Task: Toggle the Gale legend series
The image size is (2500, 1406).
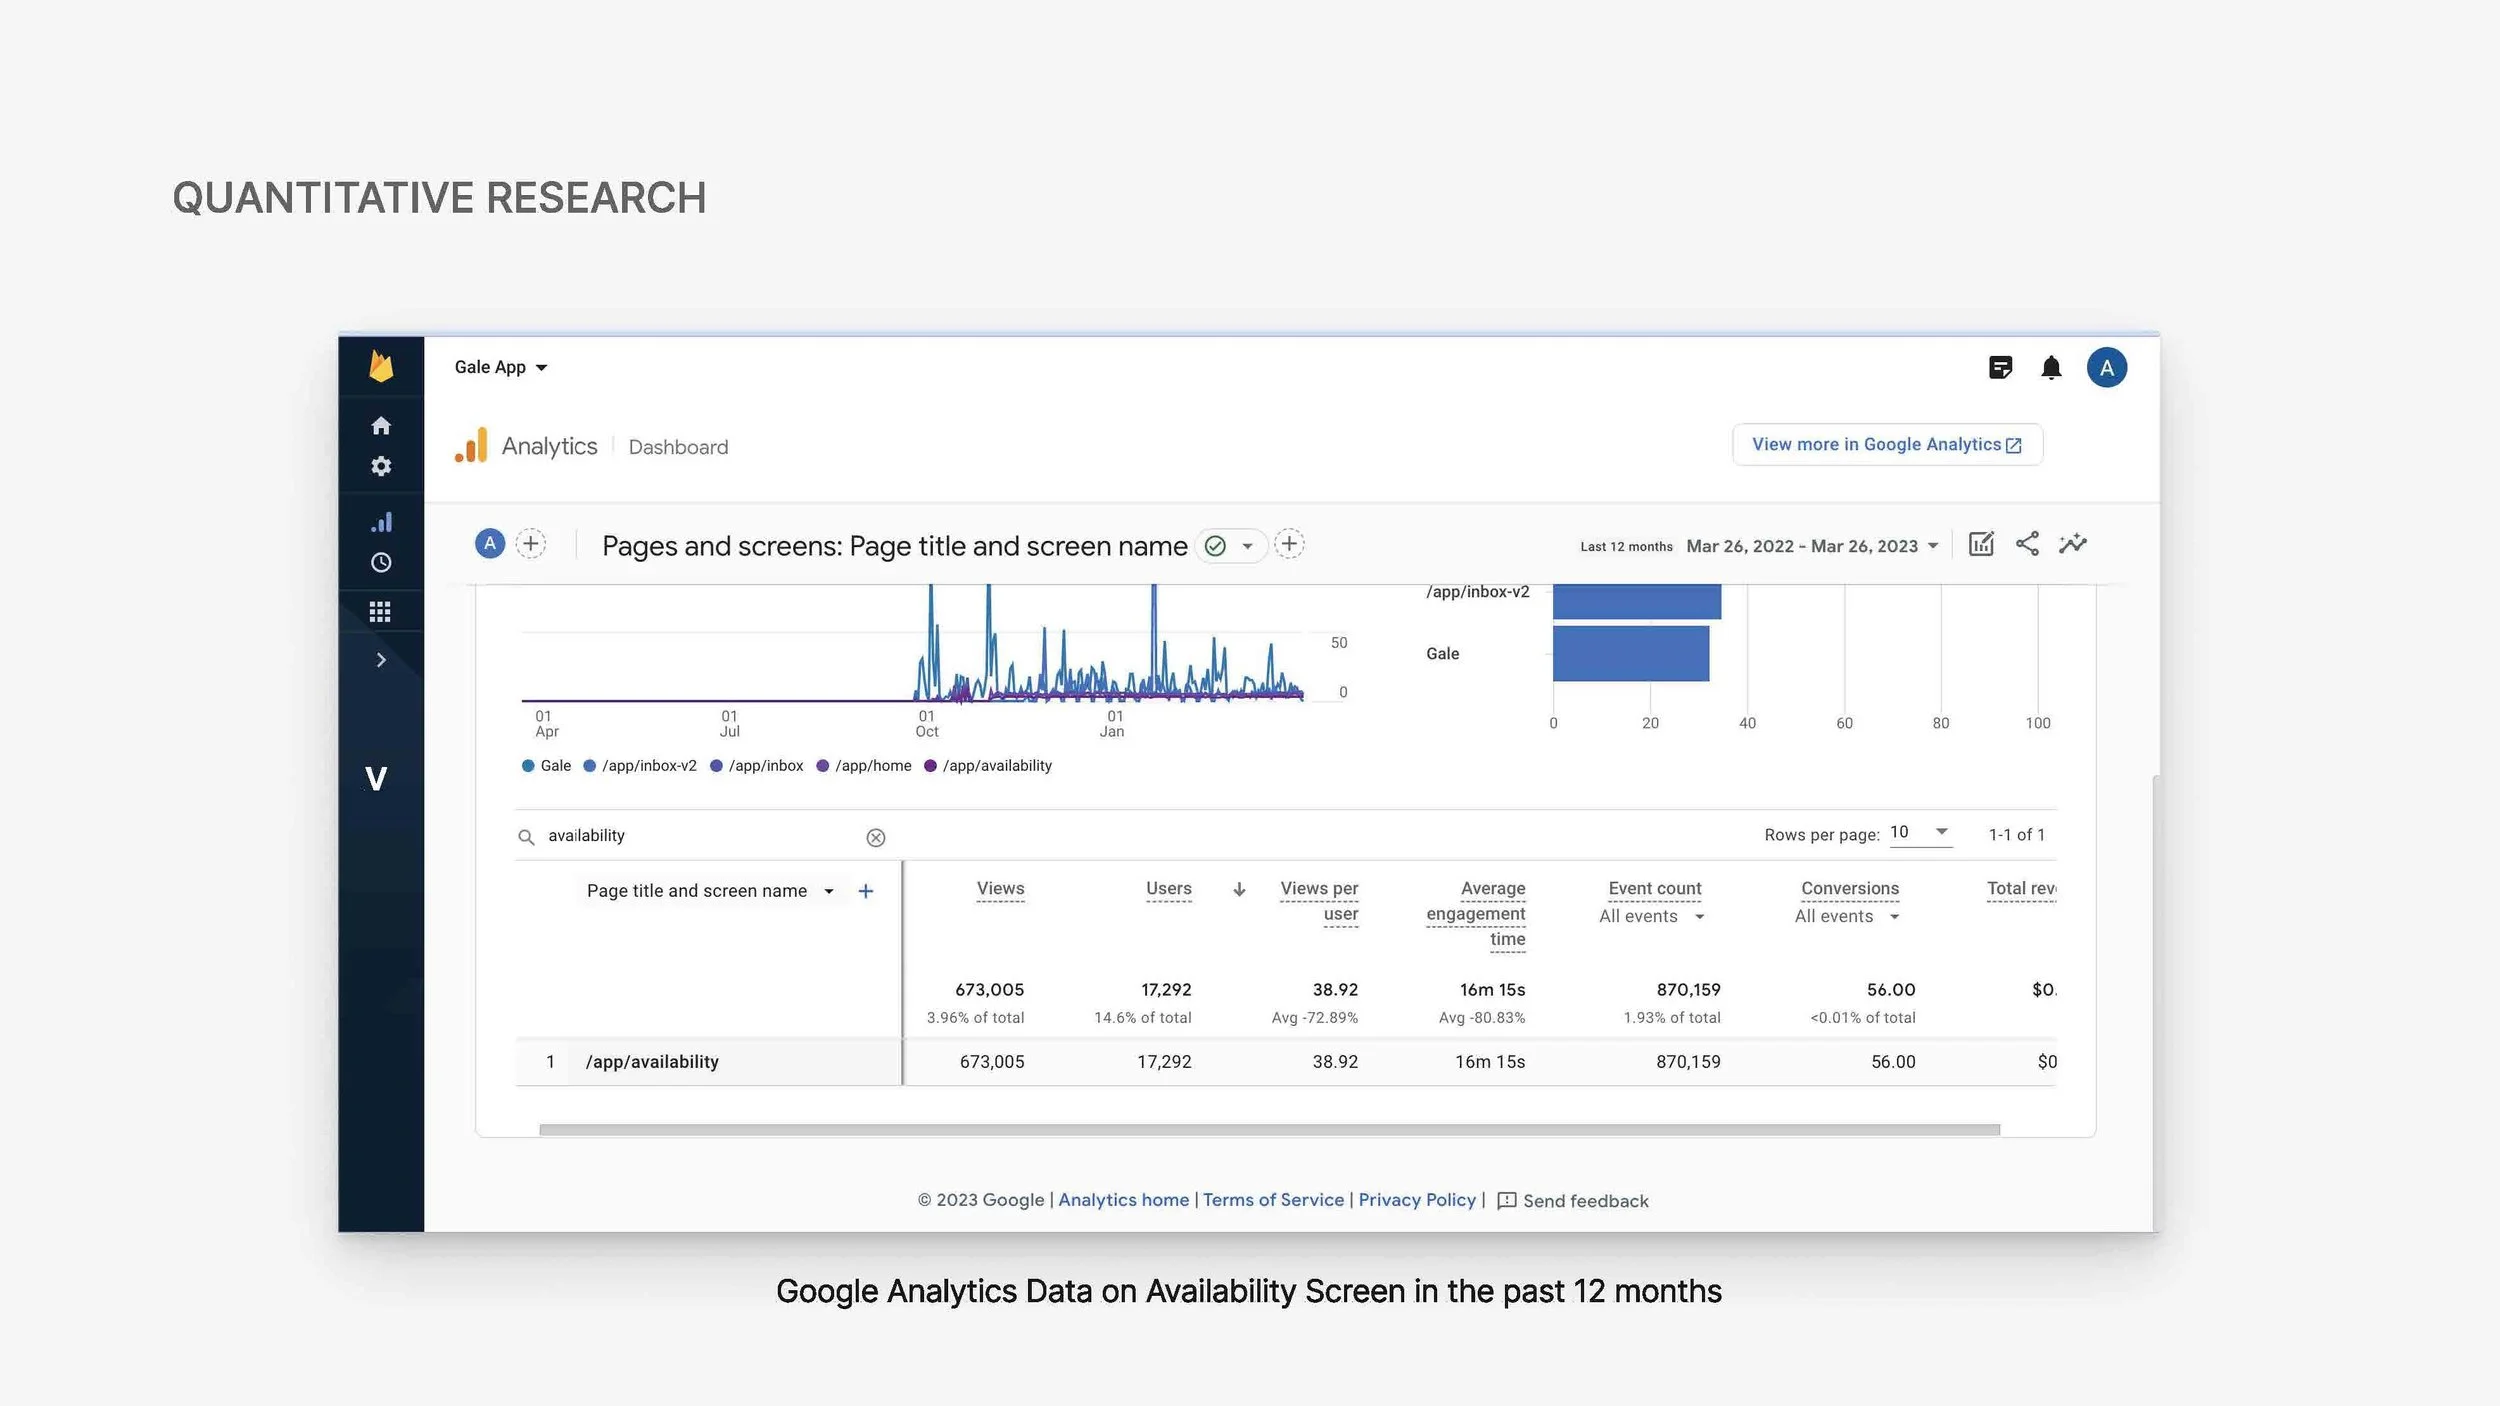Action: (546, 766)
